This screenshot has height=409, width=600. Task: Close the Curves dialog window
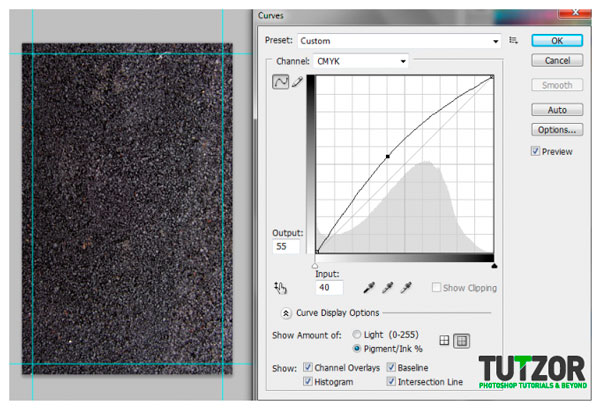(575, 13)
